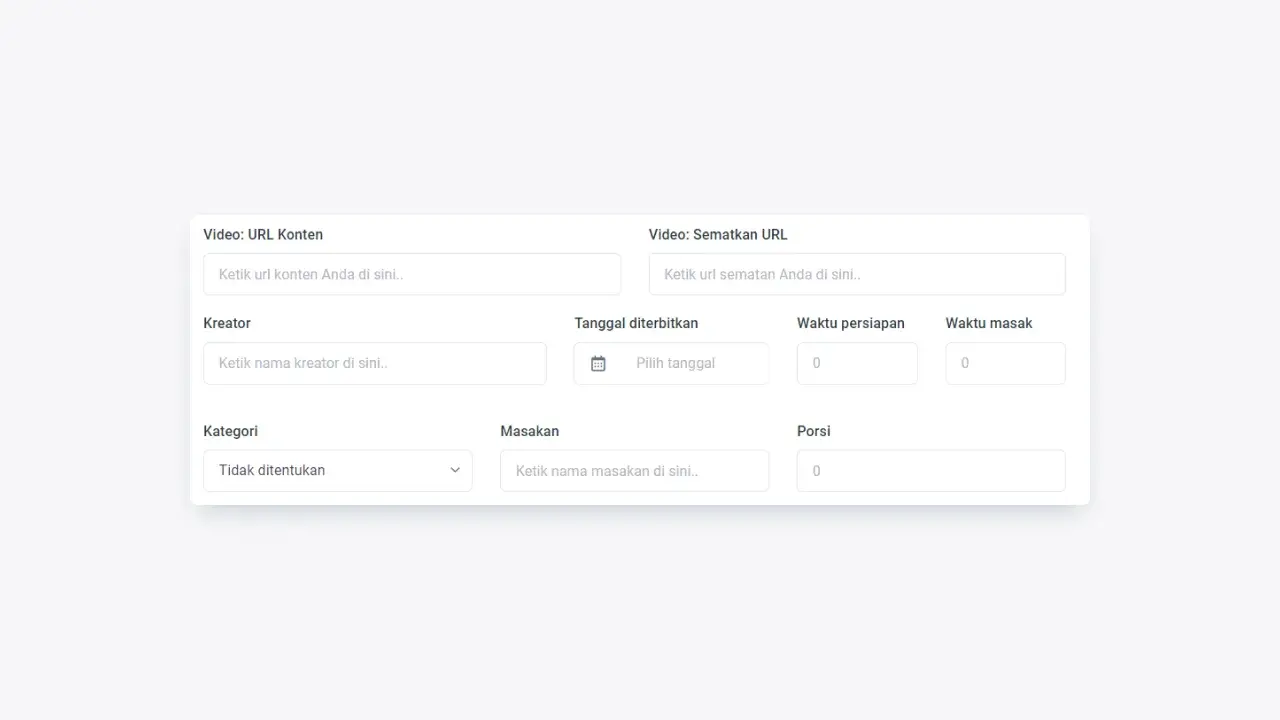Click the 'Porsi' label text
This screenshot has width=1280, height=720.
click(813, 431)
